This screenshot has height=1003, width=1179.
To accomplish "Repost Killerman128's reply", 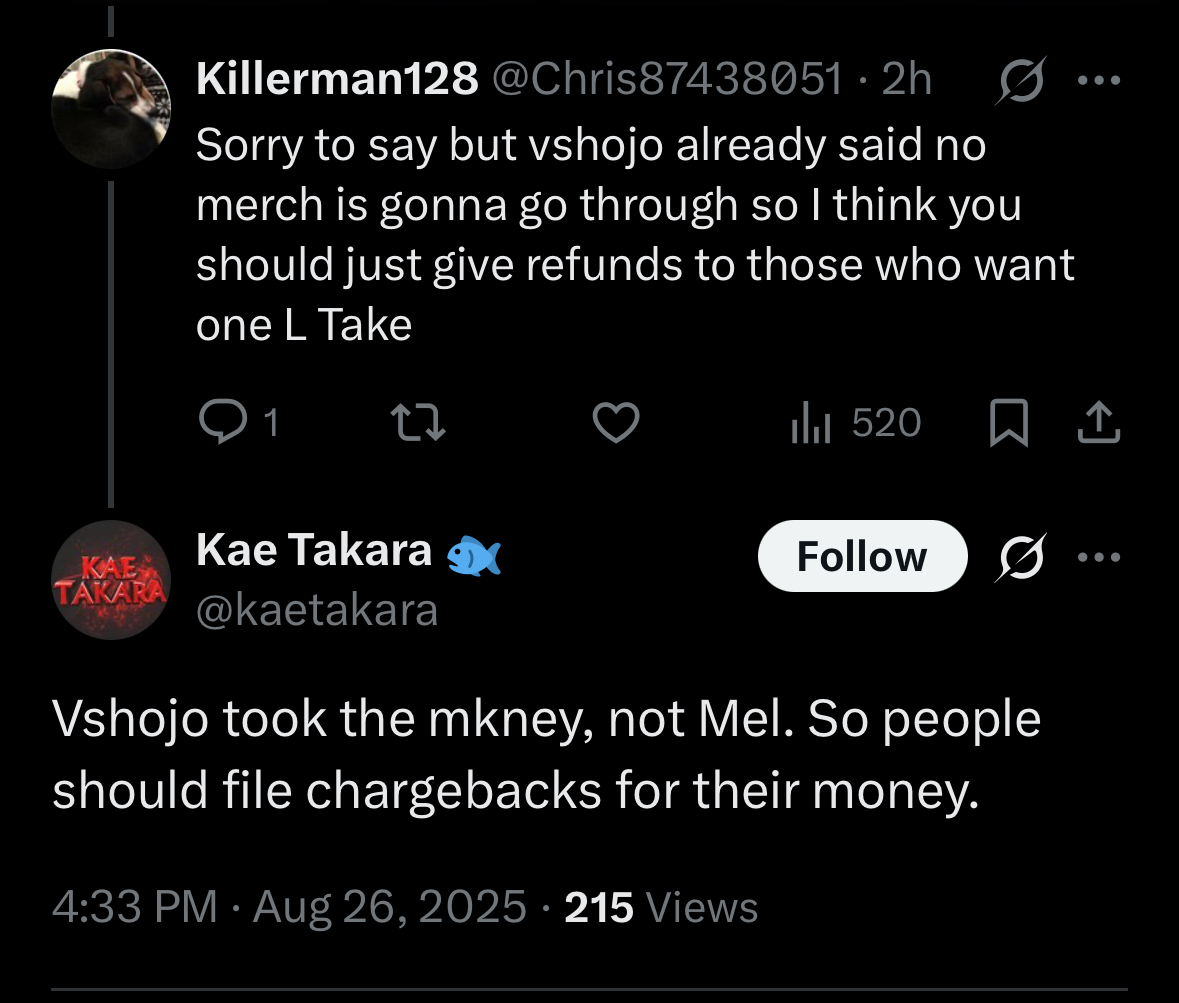I will click(x=419, y=422).
